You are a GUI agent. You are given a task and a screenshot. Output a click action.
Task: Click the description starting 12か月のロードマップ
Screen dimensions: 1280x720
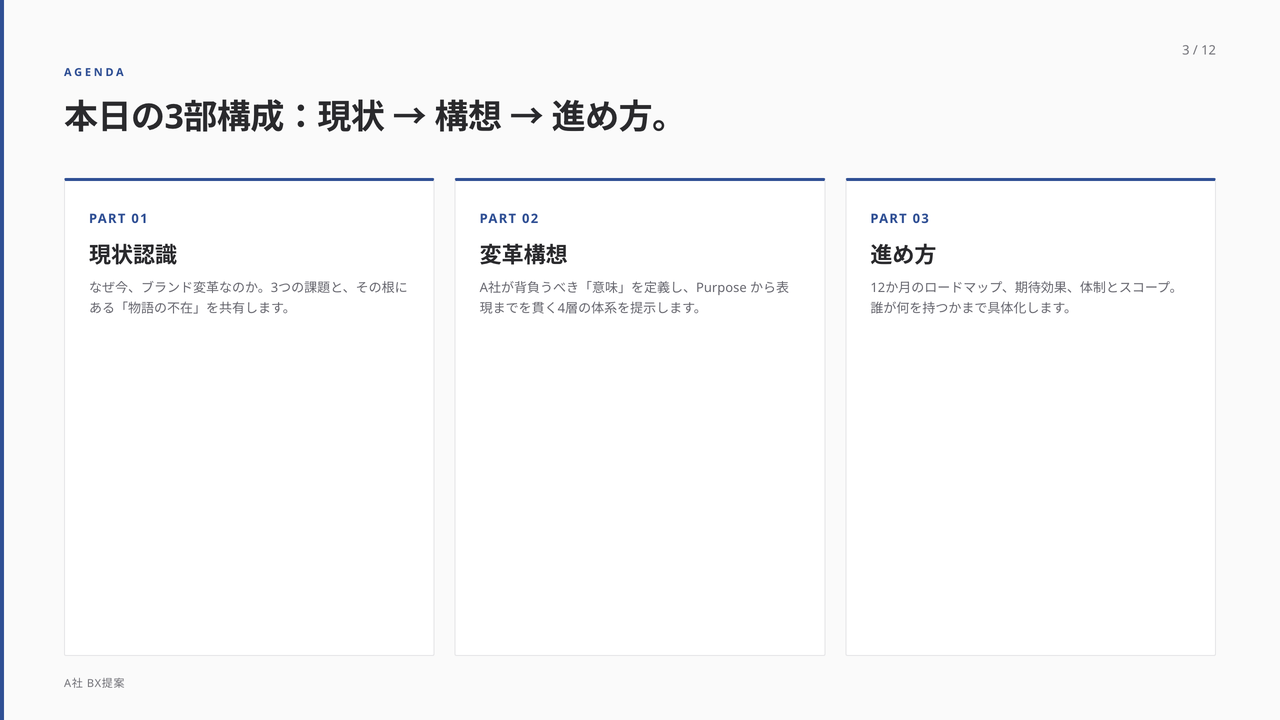1025,297
